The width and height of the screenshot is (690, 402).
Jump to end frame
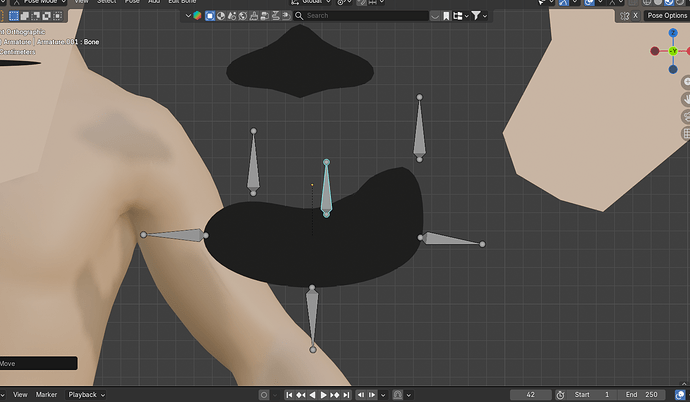coord(346,395)
